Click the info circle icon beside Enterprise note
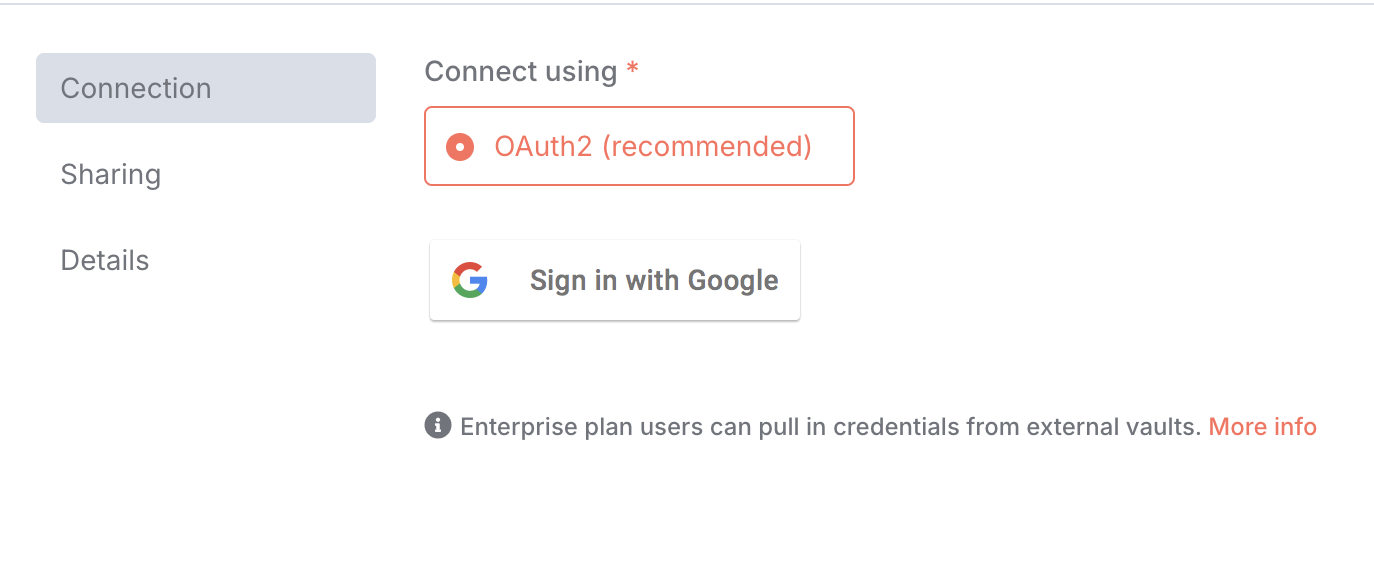1374x562 pixels. pyautogui.click(x=438, y=426)
